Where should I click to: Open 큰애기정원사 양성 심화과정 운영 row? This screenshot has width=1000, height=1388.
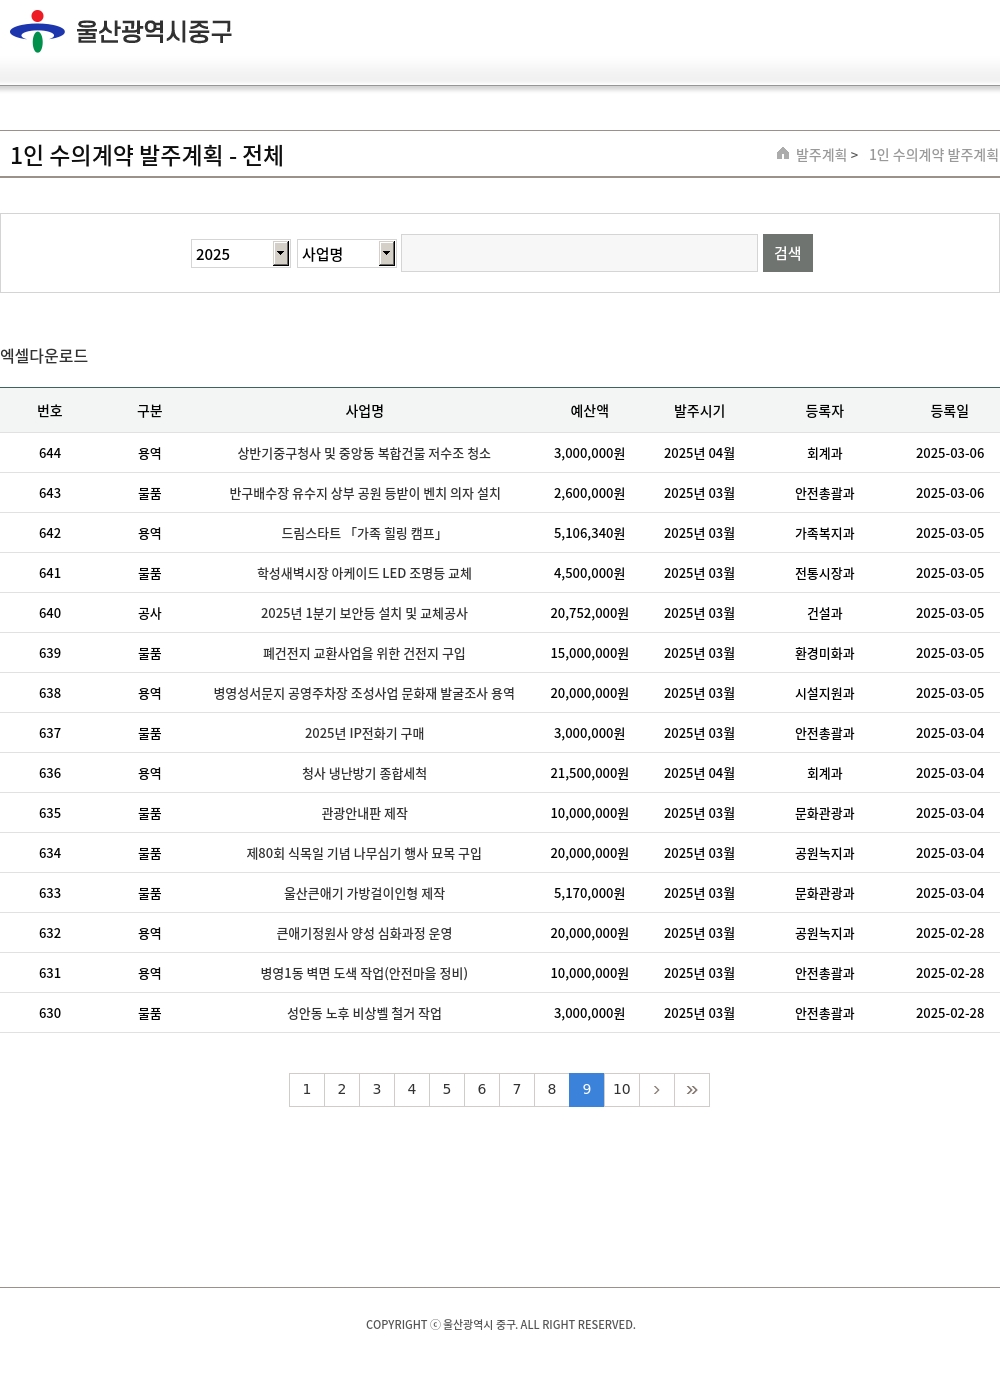(x=364, y=933)
